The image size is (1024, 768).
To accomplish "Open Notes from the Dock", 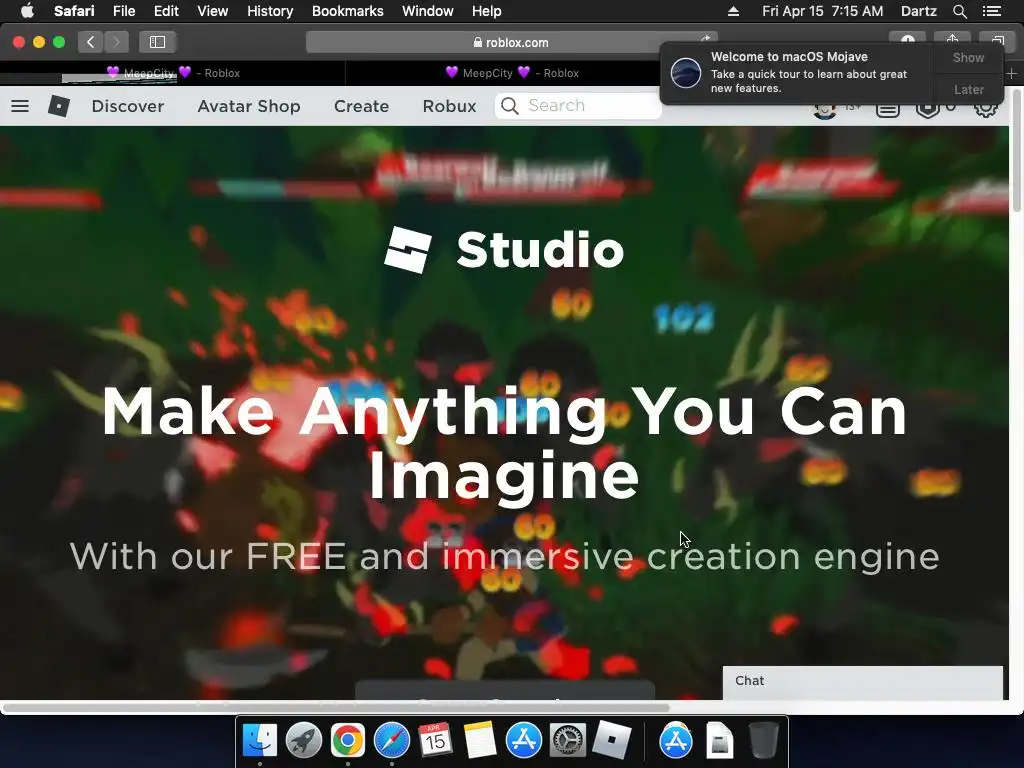I will tap(479, 741).
